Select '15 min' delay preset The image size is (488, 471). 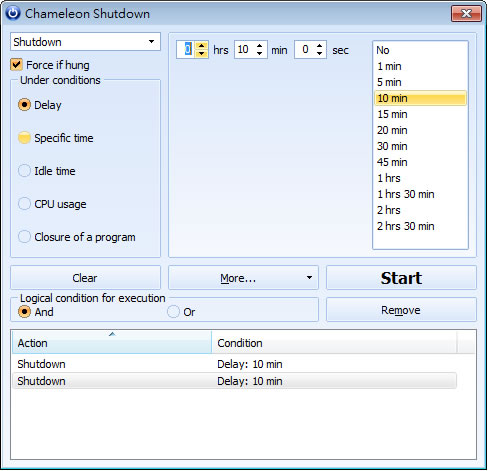[420, 114]
